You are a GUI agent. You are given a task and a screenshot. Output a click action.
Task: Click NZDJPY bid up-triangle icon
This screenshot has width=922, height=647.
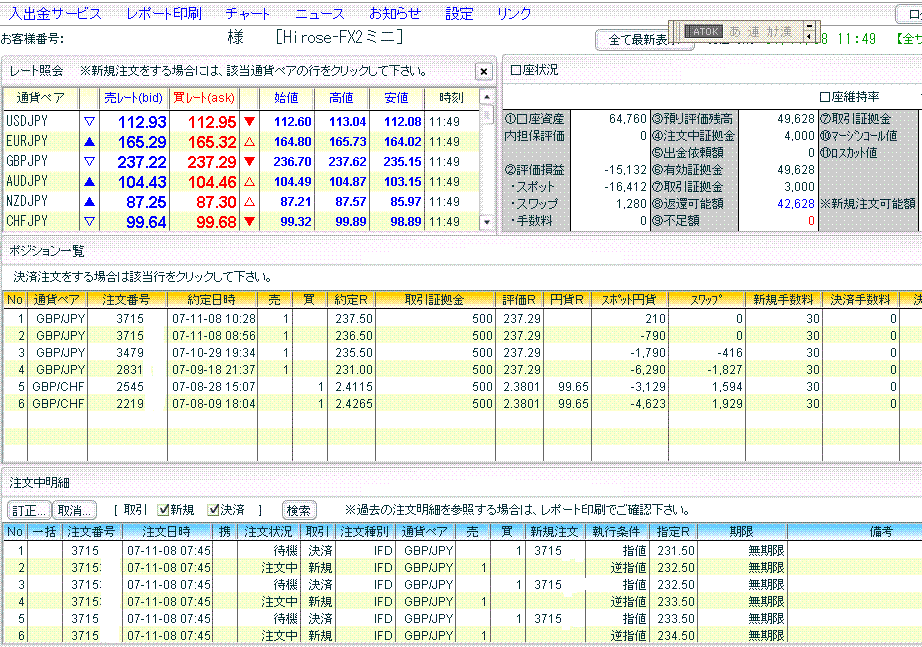pyautogui.click(x=89, y=202)
